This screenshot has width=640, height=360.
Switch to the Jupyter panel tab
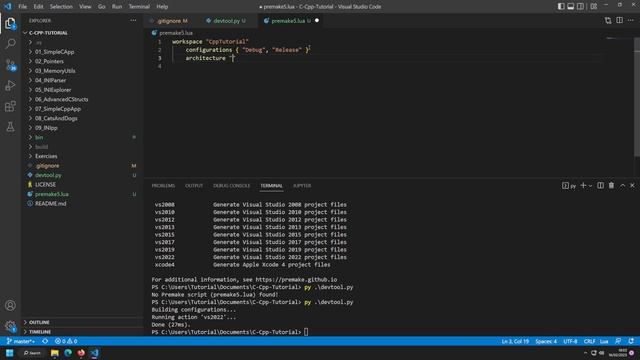(x=302, y=186)
